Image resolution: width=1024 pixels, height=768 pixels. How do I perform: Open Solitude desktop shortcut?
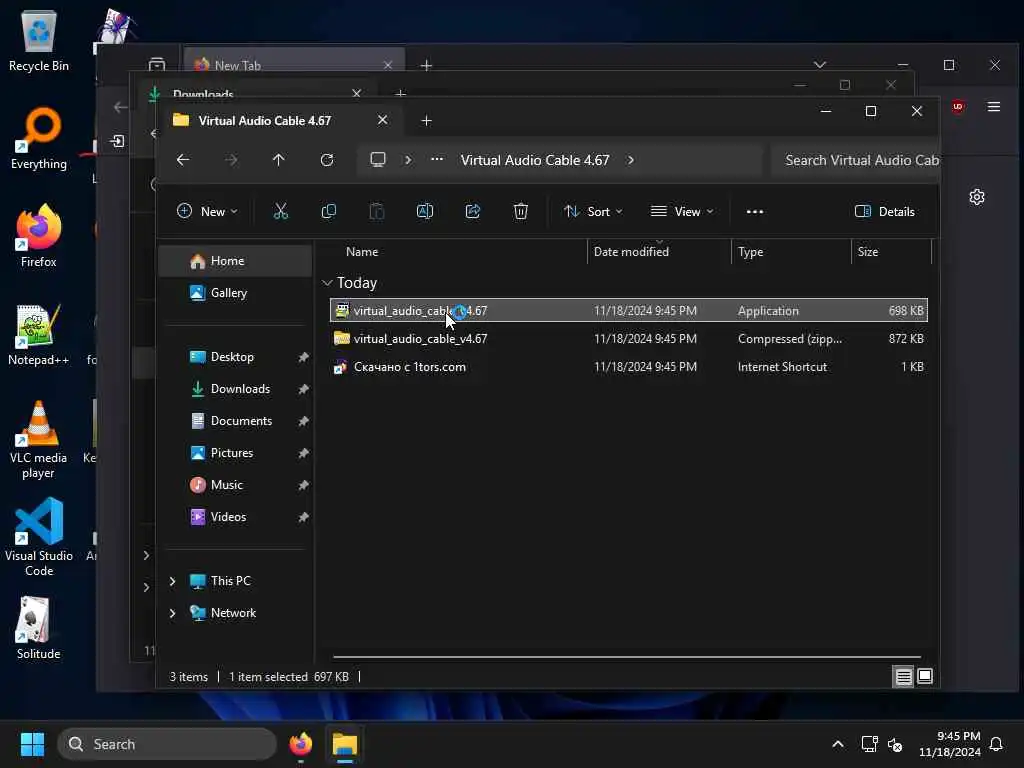click(39, 628)
